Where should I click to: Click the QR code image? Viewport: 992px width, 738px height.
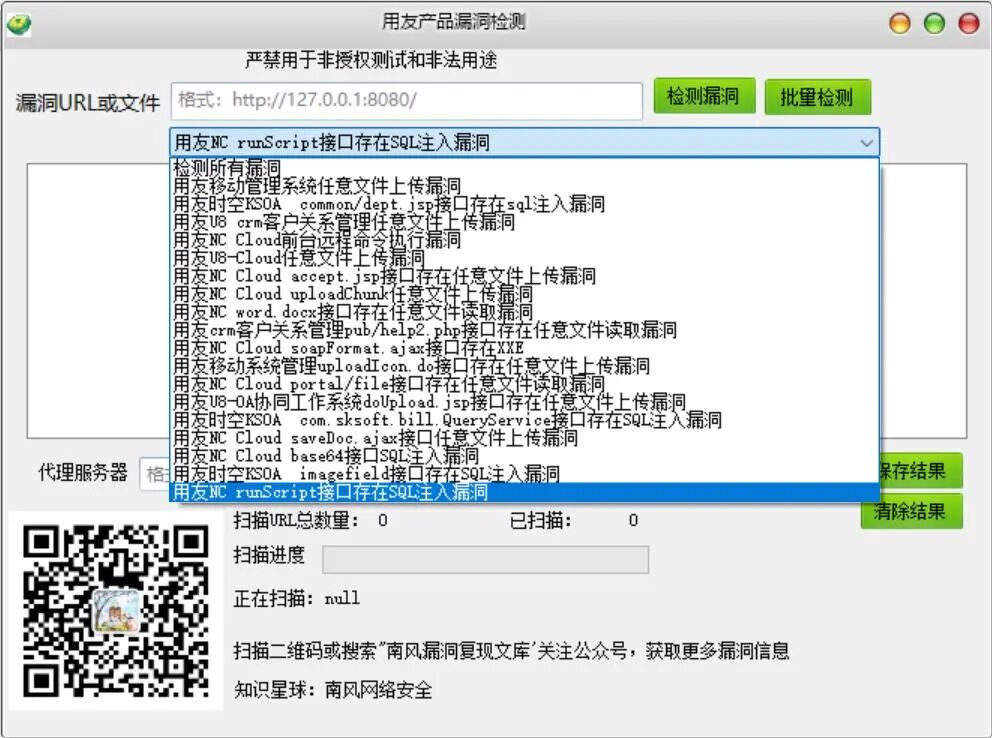[x=116, y=611]
